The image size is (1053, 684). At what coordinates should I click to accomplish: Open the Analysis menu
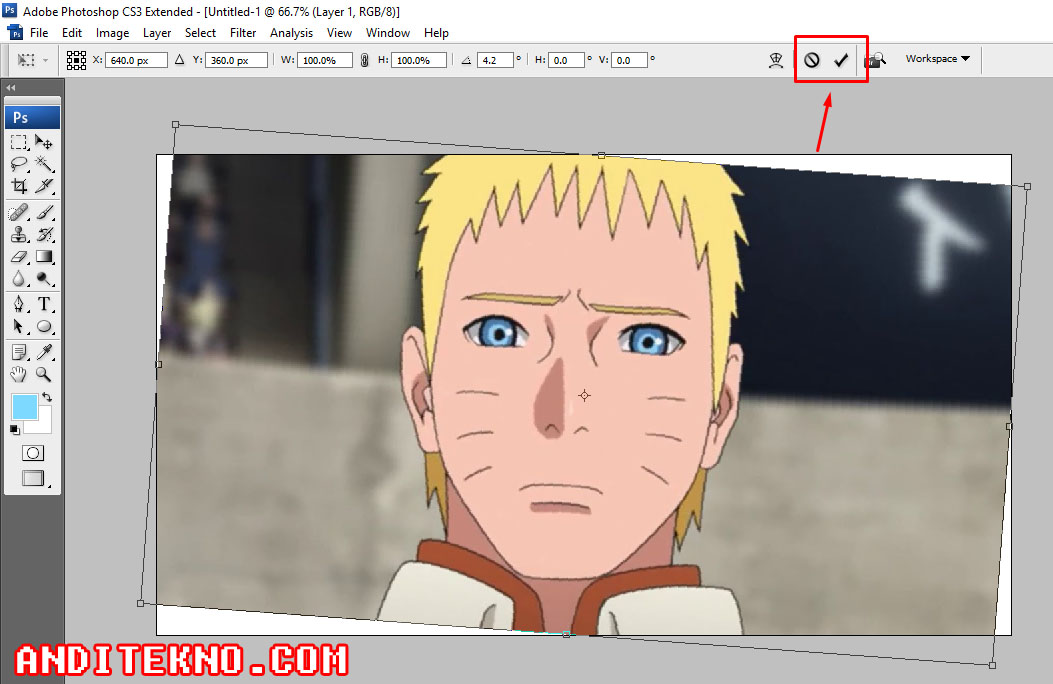(291, 33)
